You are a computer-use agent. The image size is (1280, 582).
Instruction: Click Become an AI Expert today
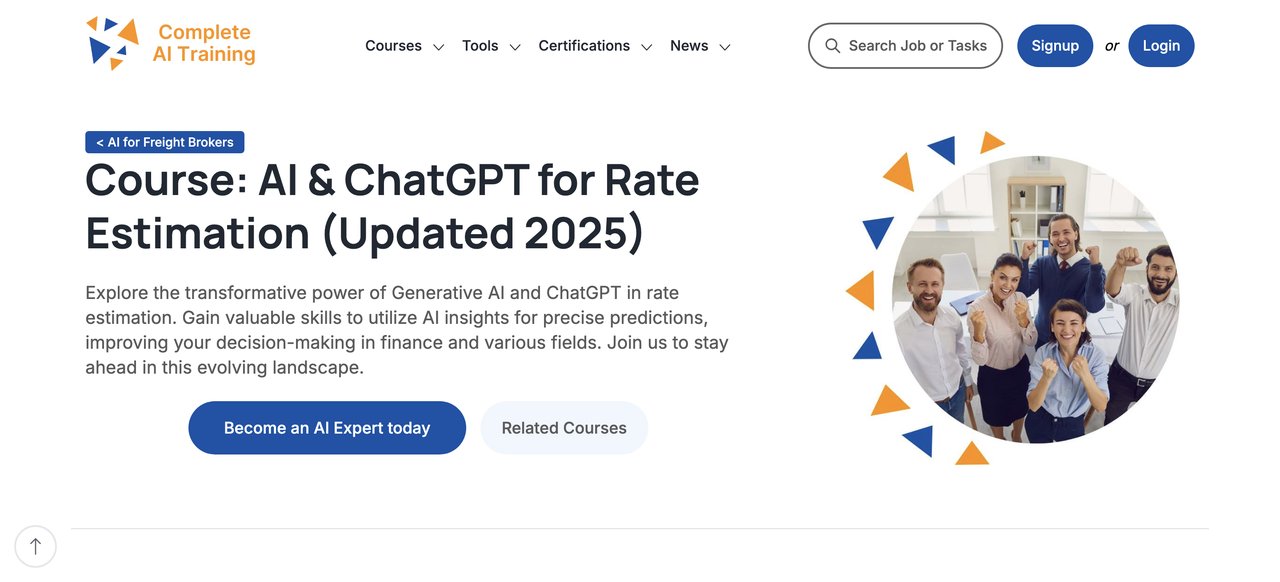click(327, 428)
